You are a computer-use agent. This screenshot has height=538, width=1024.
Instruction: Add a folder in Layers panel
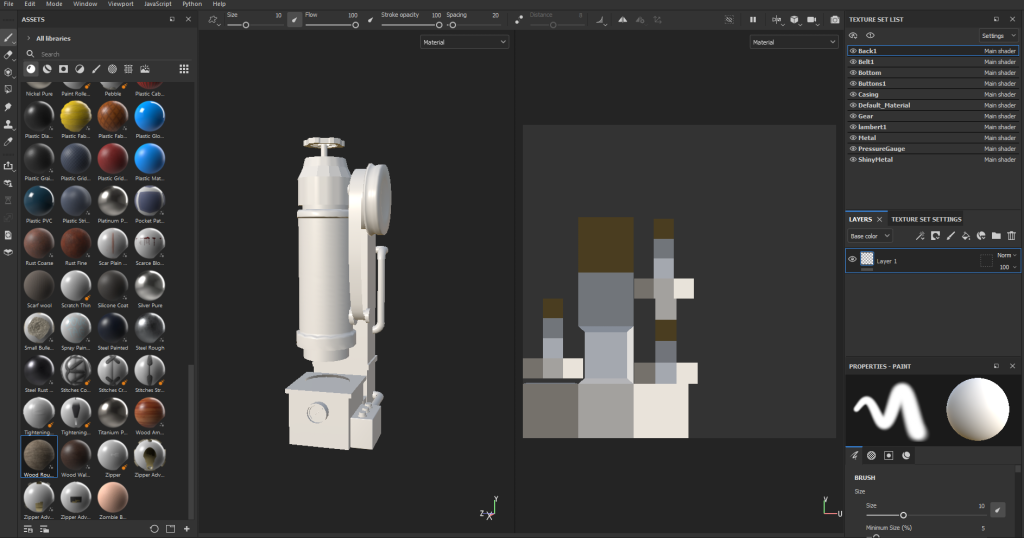(996, 236)
